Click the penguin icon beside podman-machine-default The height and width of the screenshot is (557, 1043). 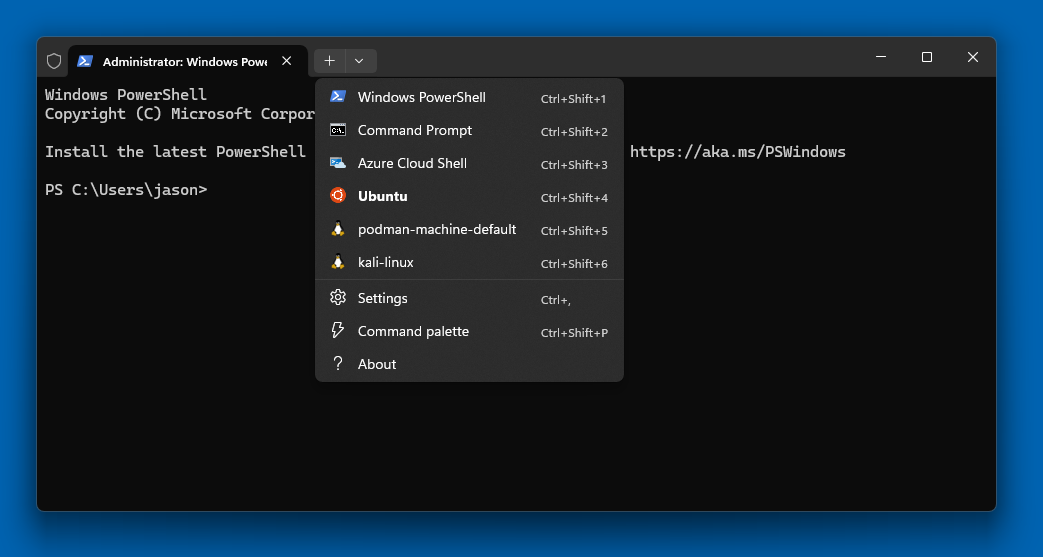338,229
